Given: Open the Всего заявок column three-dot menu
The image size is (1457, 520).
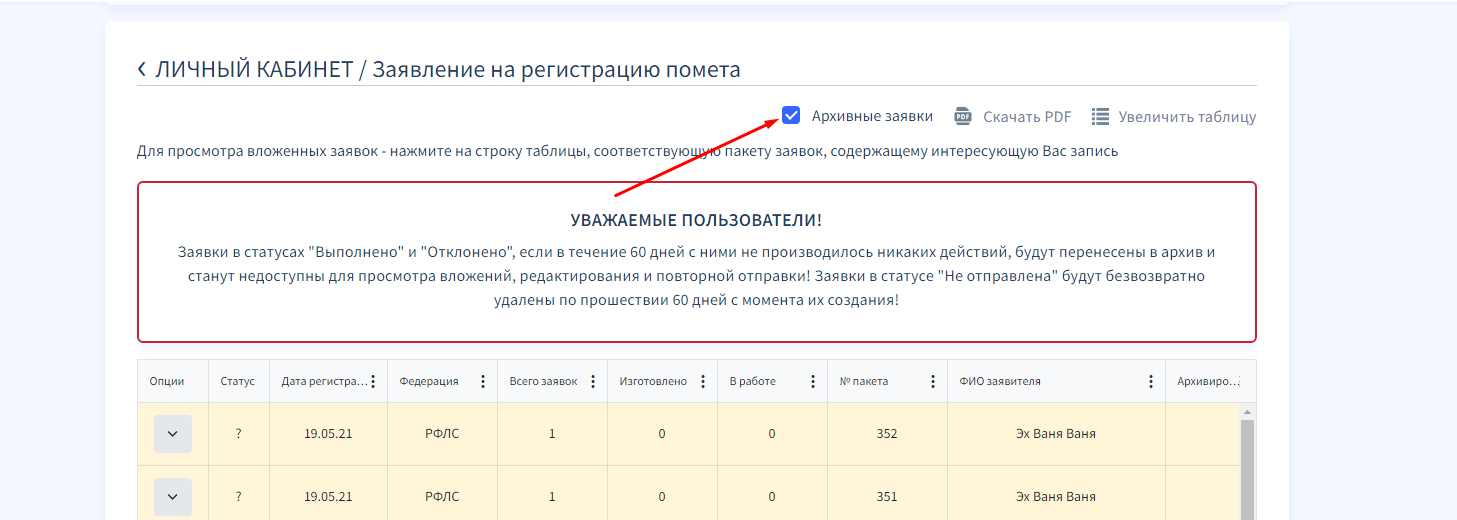Looking at the screenshot, I should (593, 381).
